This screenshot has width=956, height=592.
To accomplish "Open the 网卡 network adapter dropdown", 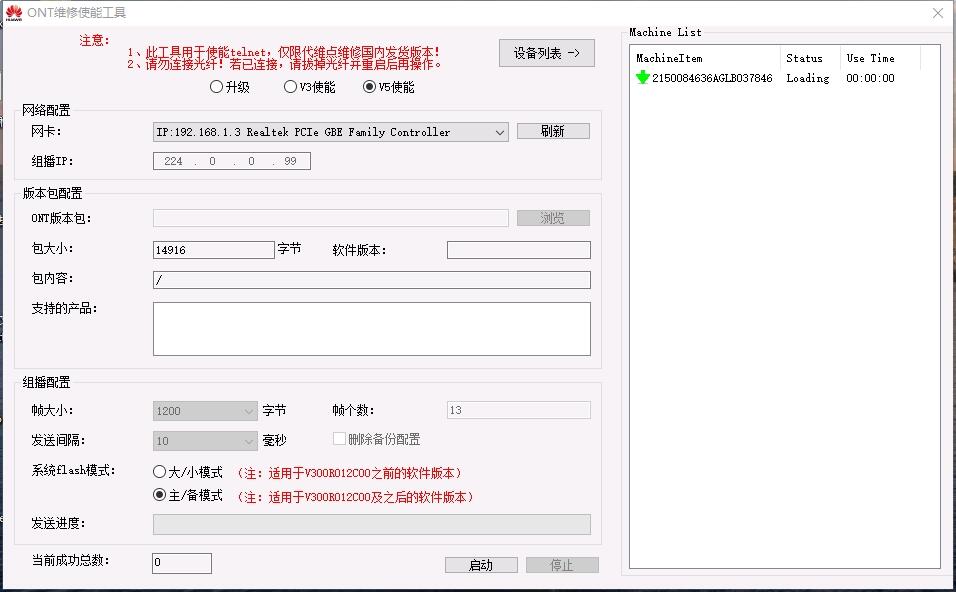I will point(330,132).
